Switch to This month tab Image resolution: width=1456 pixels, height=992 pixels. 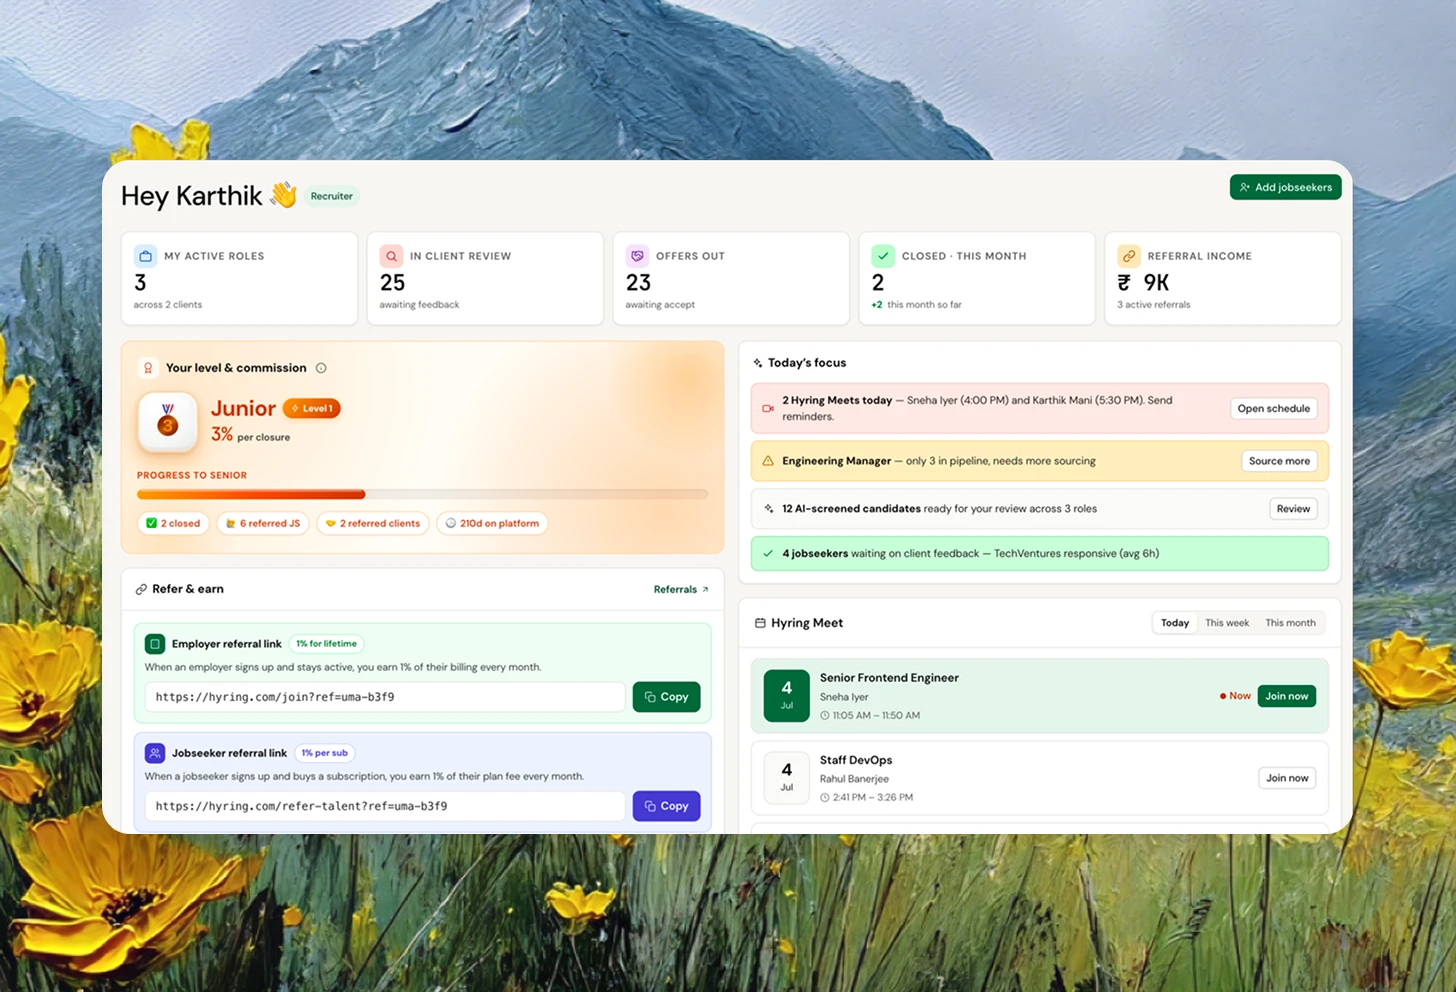1290,623
